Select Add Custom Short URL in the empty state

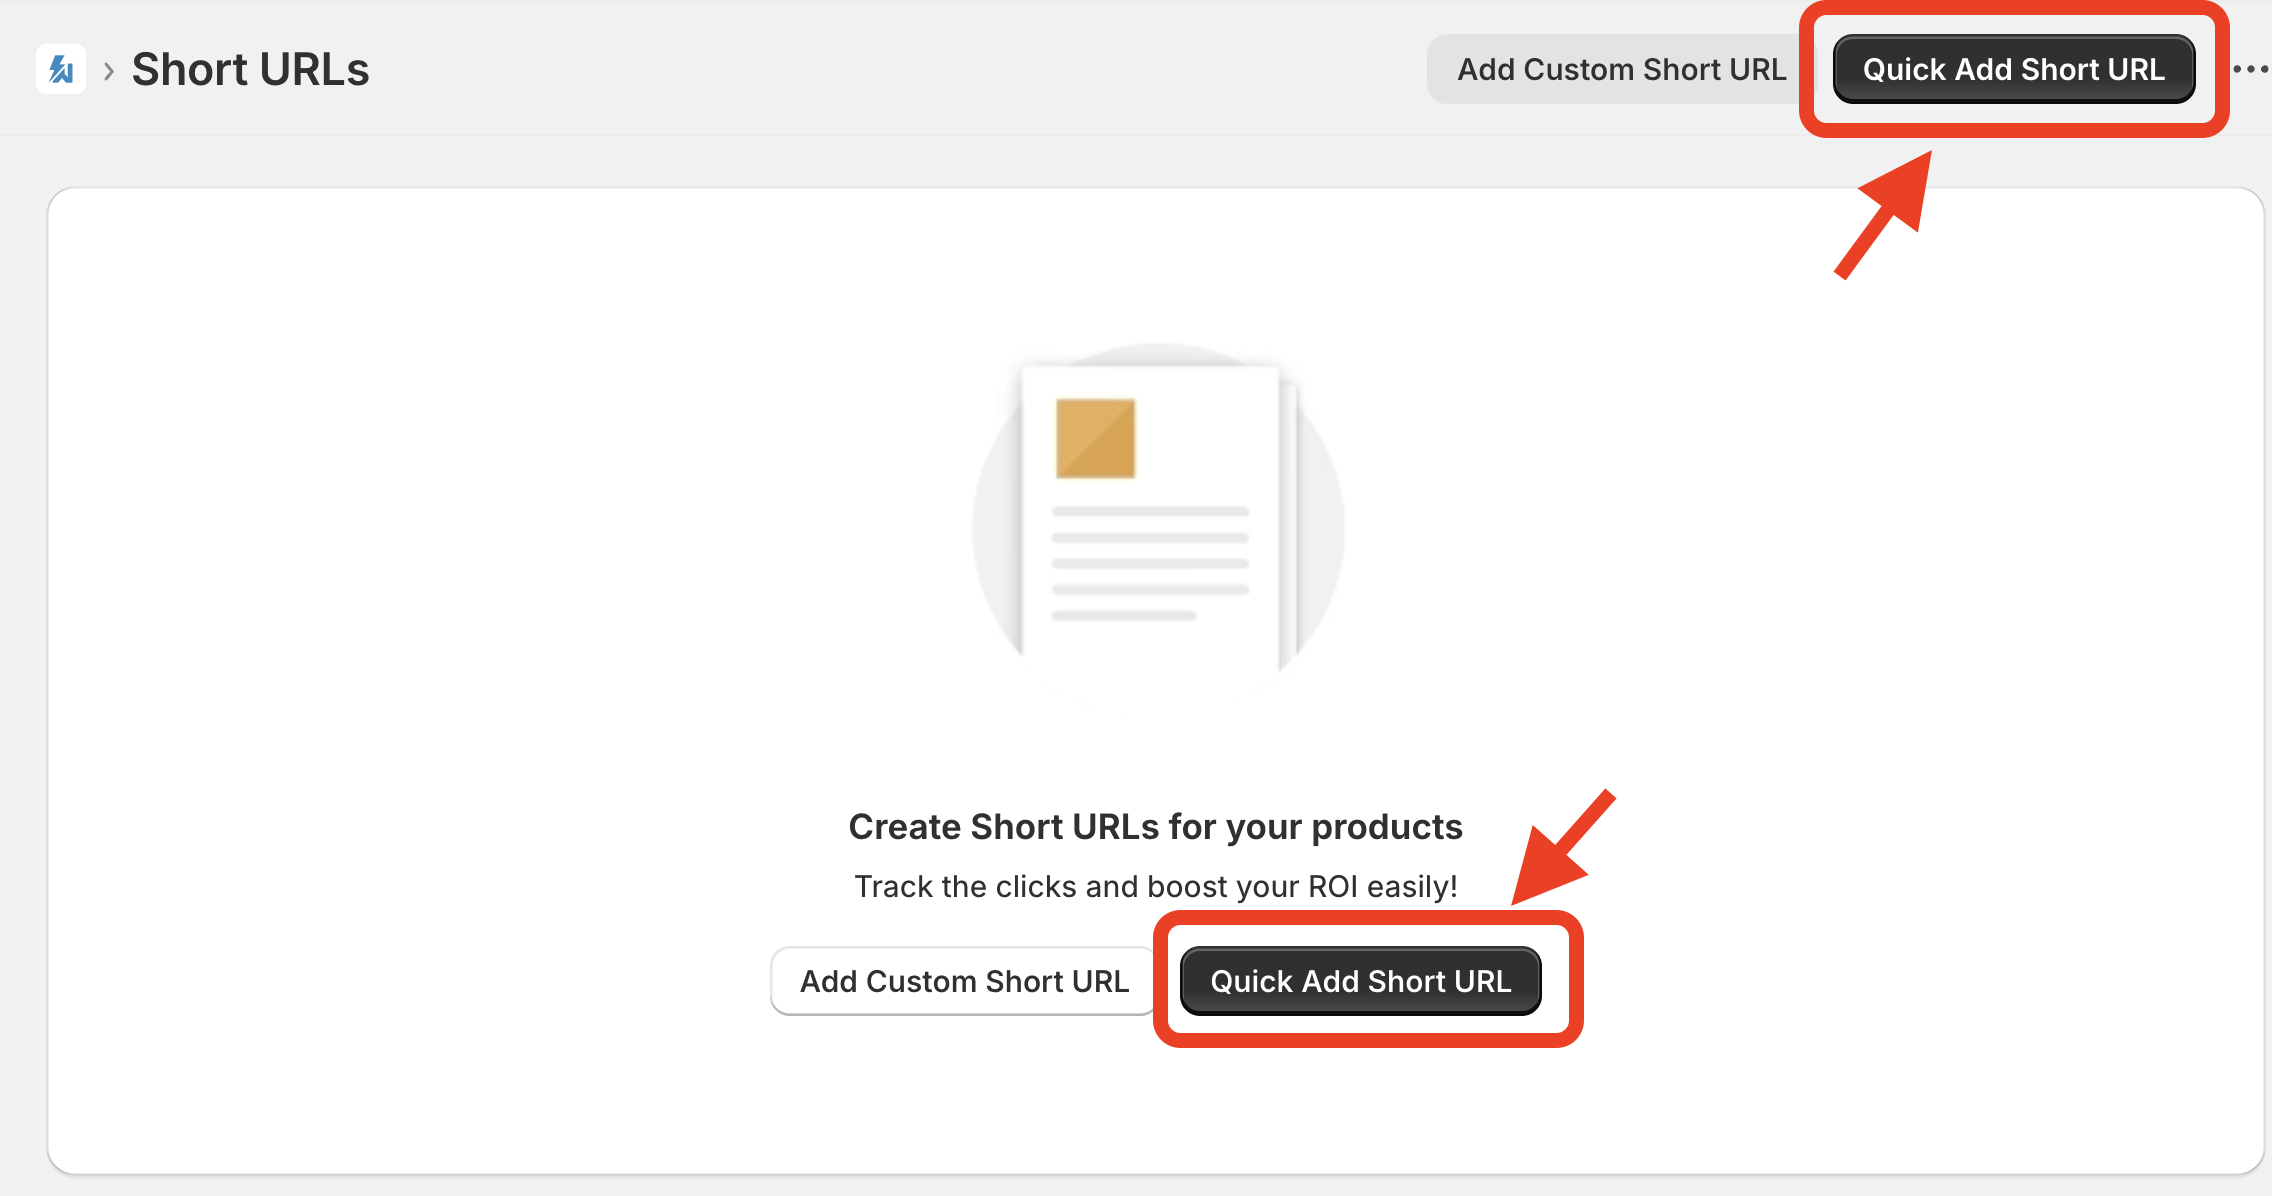coord(964,980)
